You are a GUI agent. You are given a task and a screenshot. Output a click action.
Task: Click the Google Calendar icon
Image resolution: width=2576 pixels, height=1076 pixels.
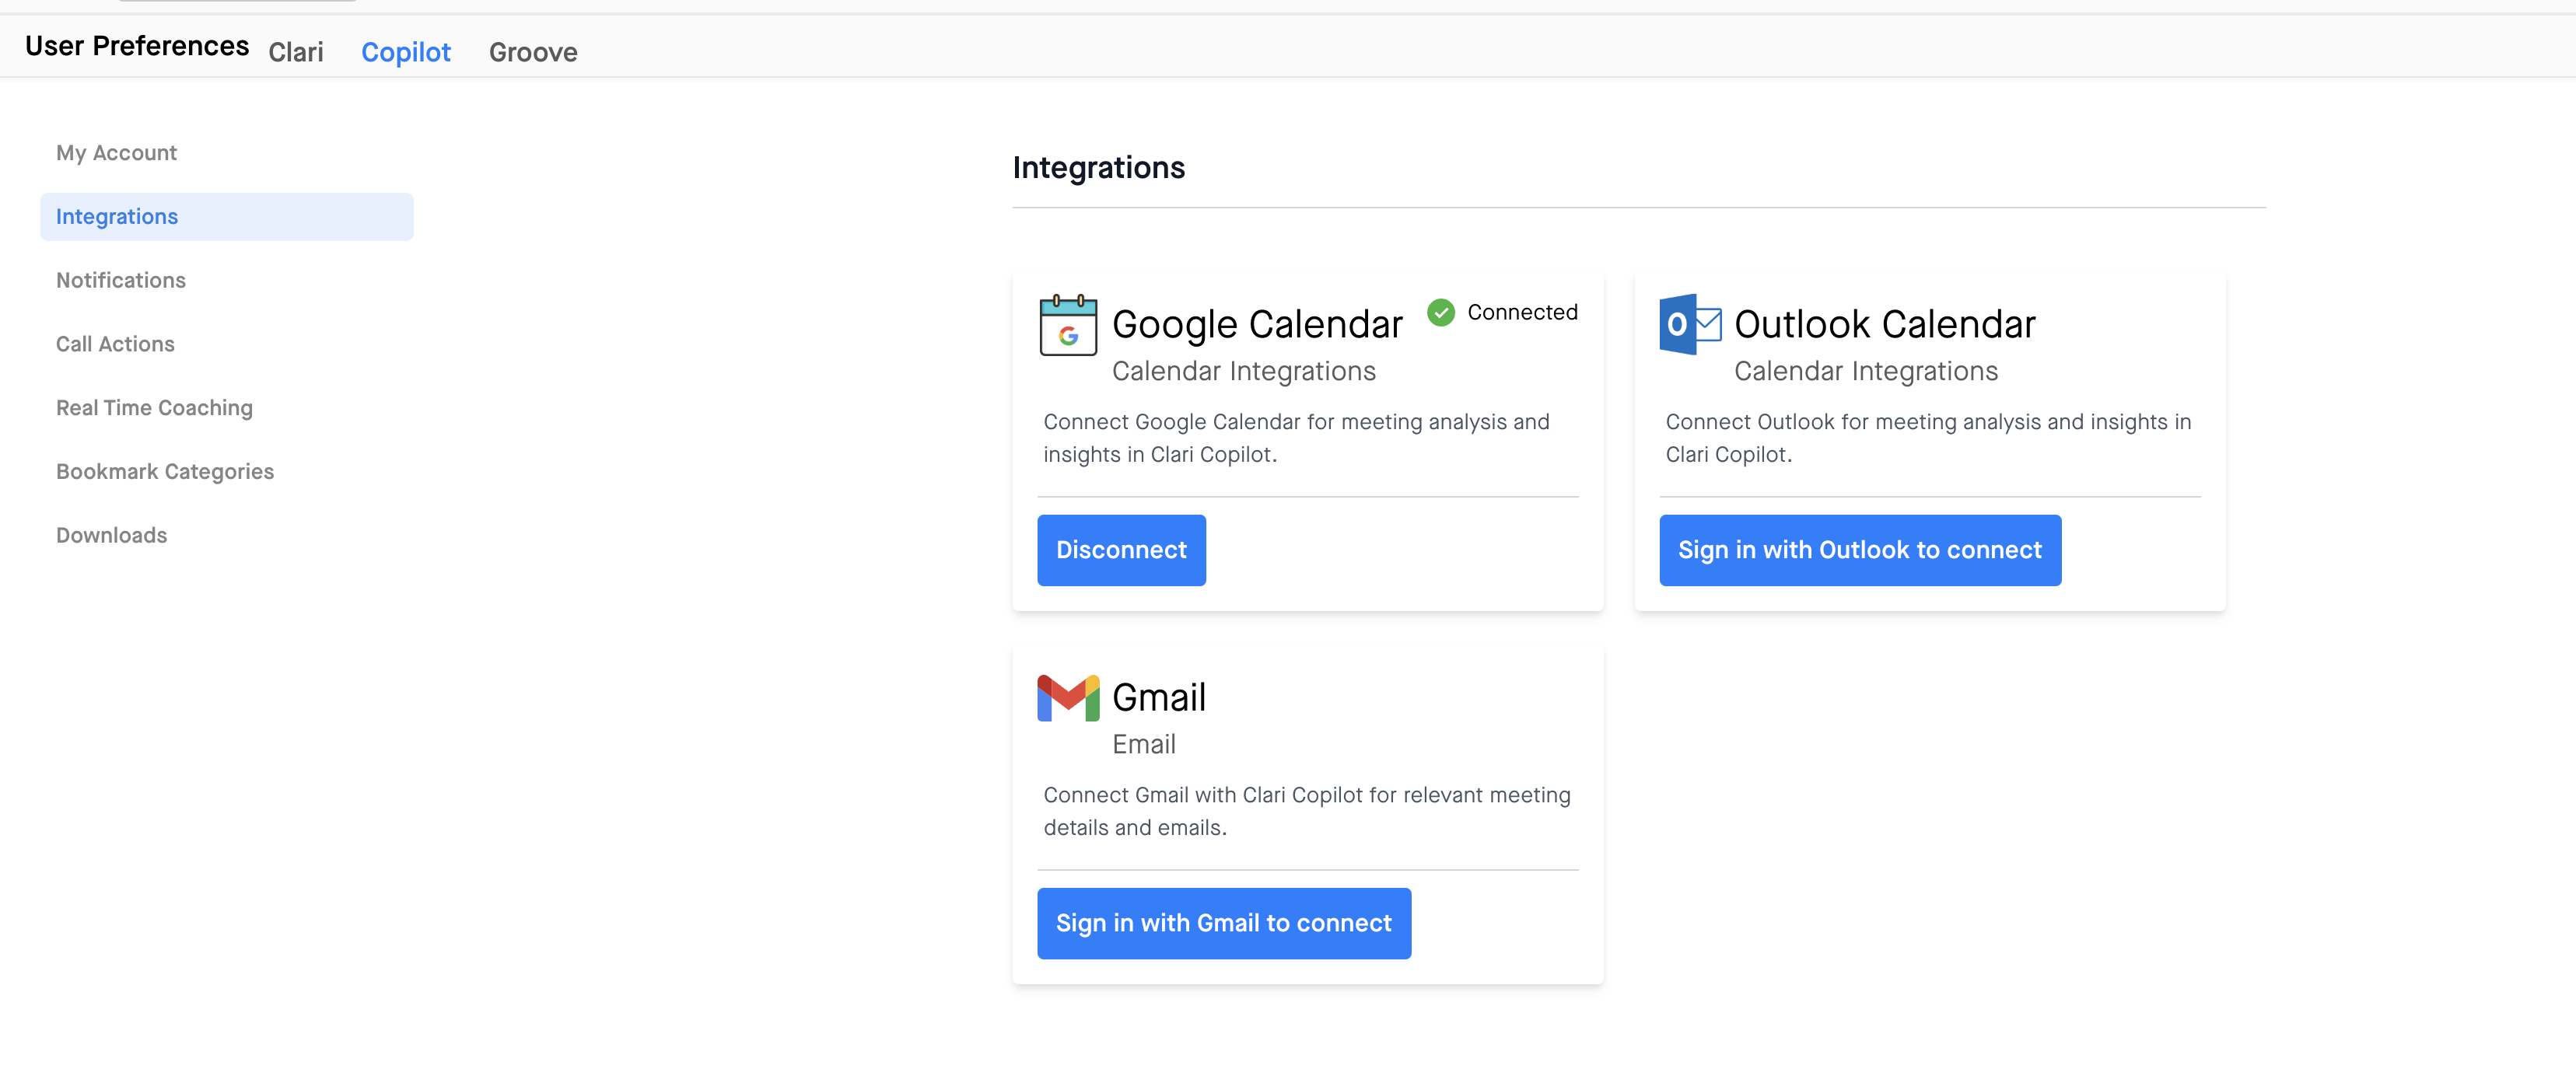click(x=1068, y=325)
